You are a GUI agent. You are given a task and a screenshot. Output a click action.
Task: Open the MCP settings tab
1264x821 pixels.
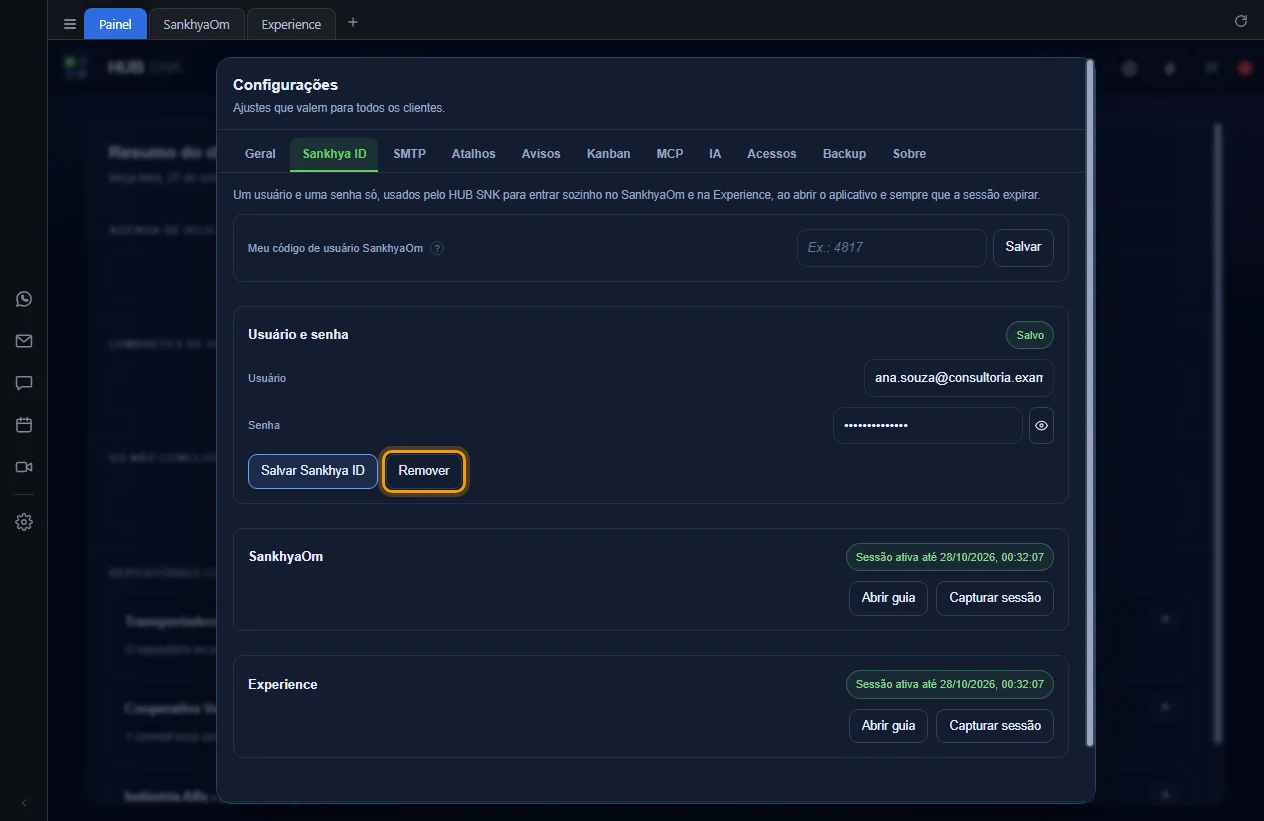pos(670,154)
